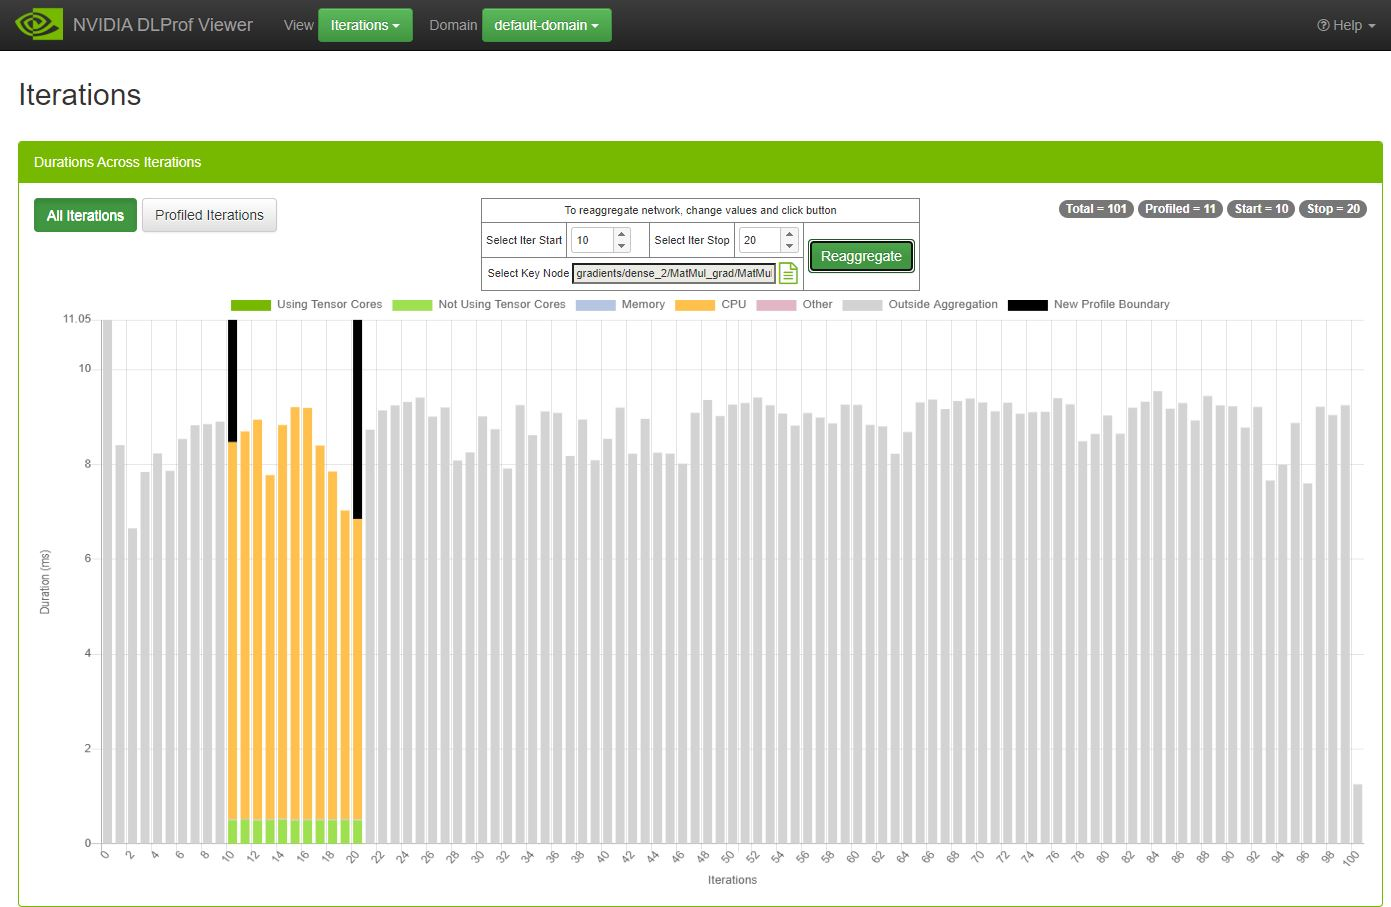Open the key node picker document icon

point(788,273)
